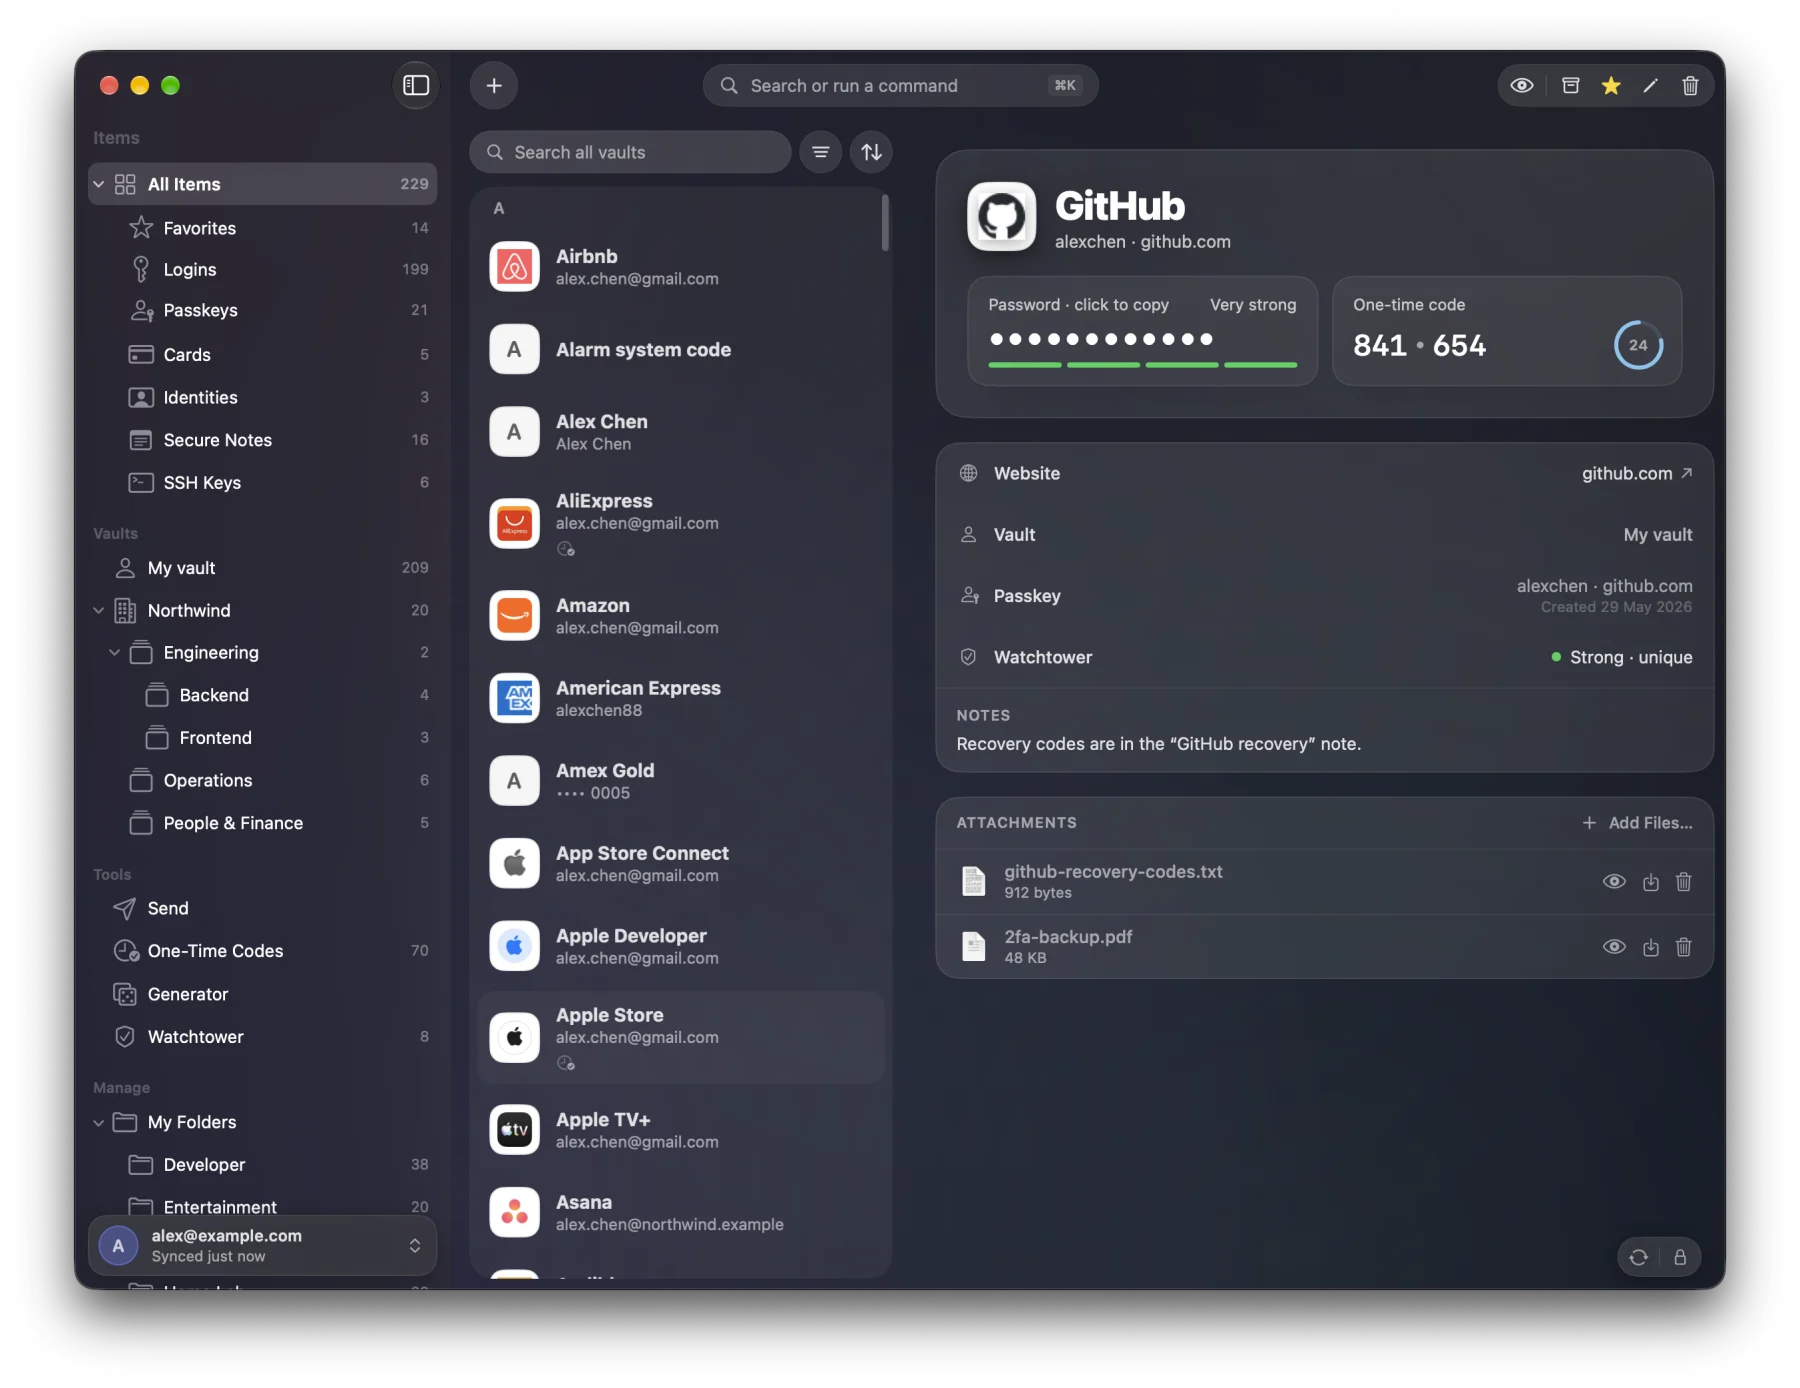Open Airbnb login entry

(681, 267)
